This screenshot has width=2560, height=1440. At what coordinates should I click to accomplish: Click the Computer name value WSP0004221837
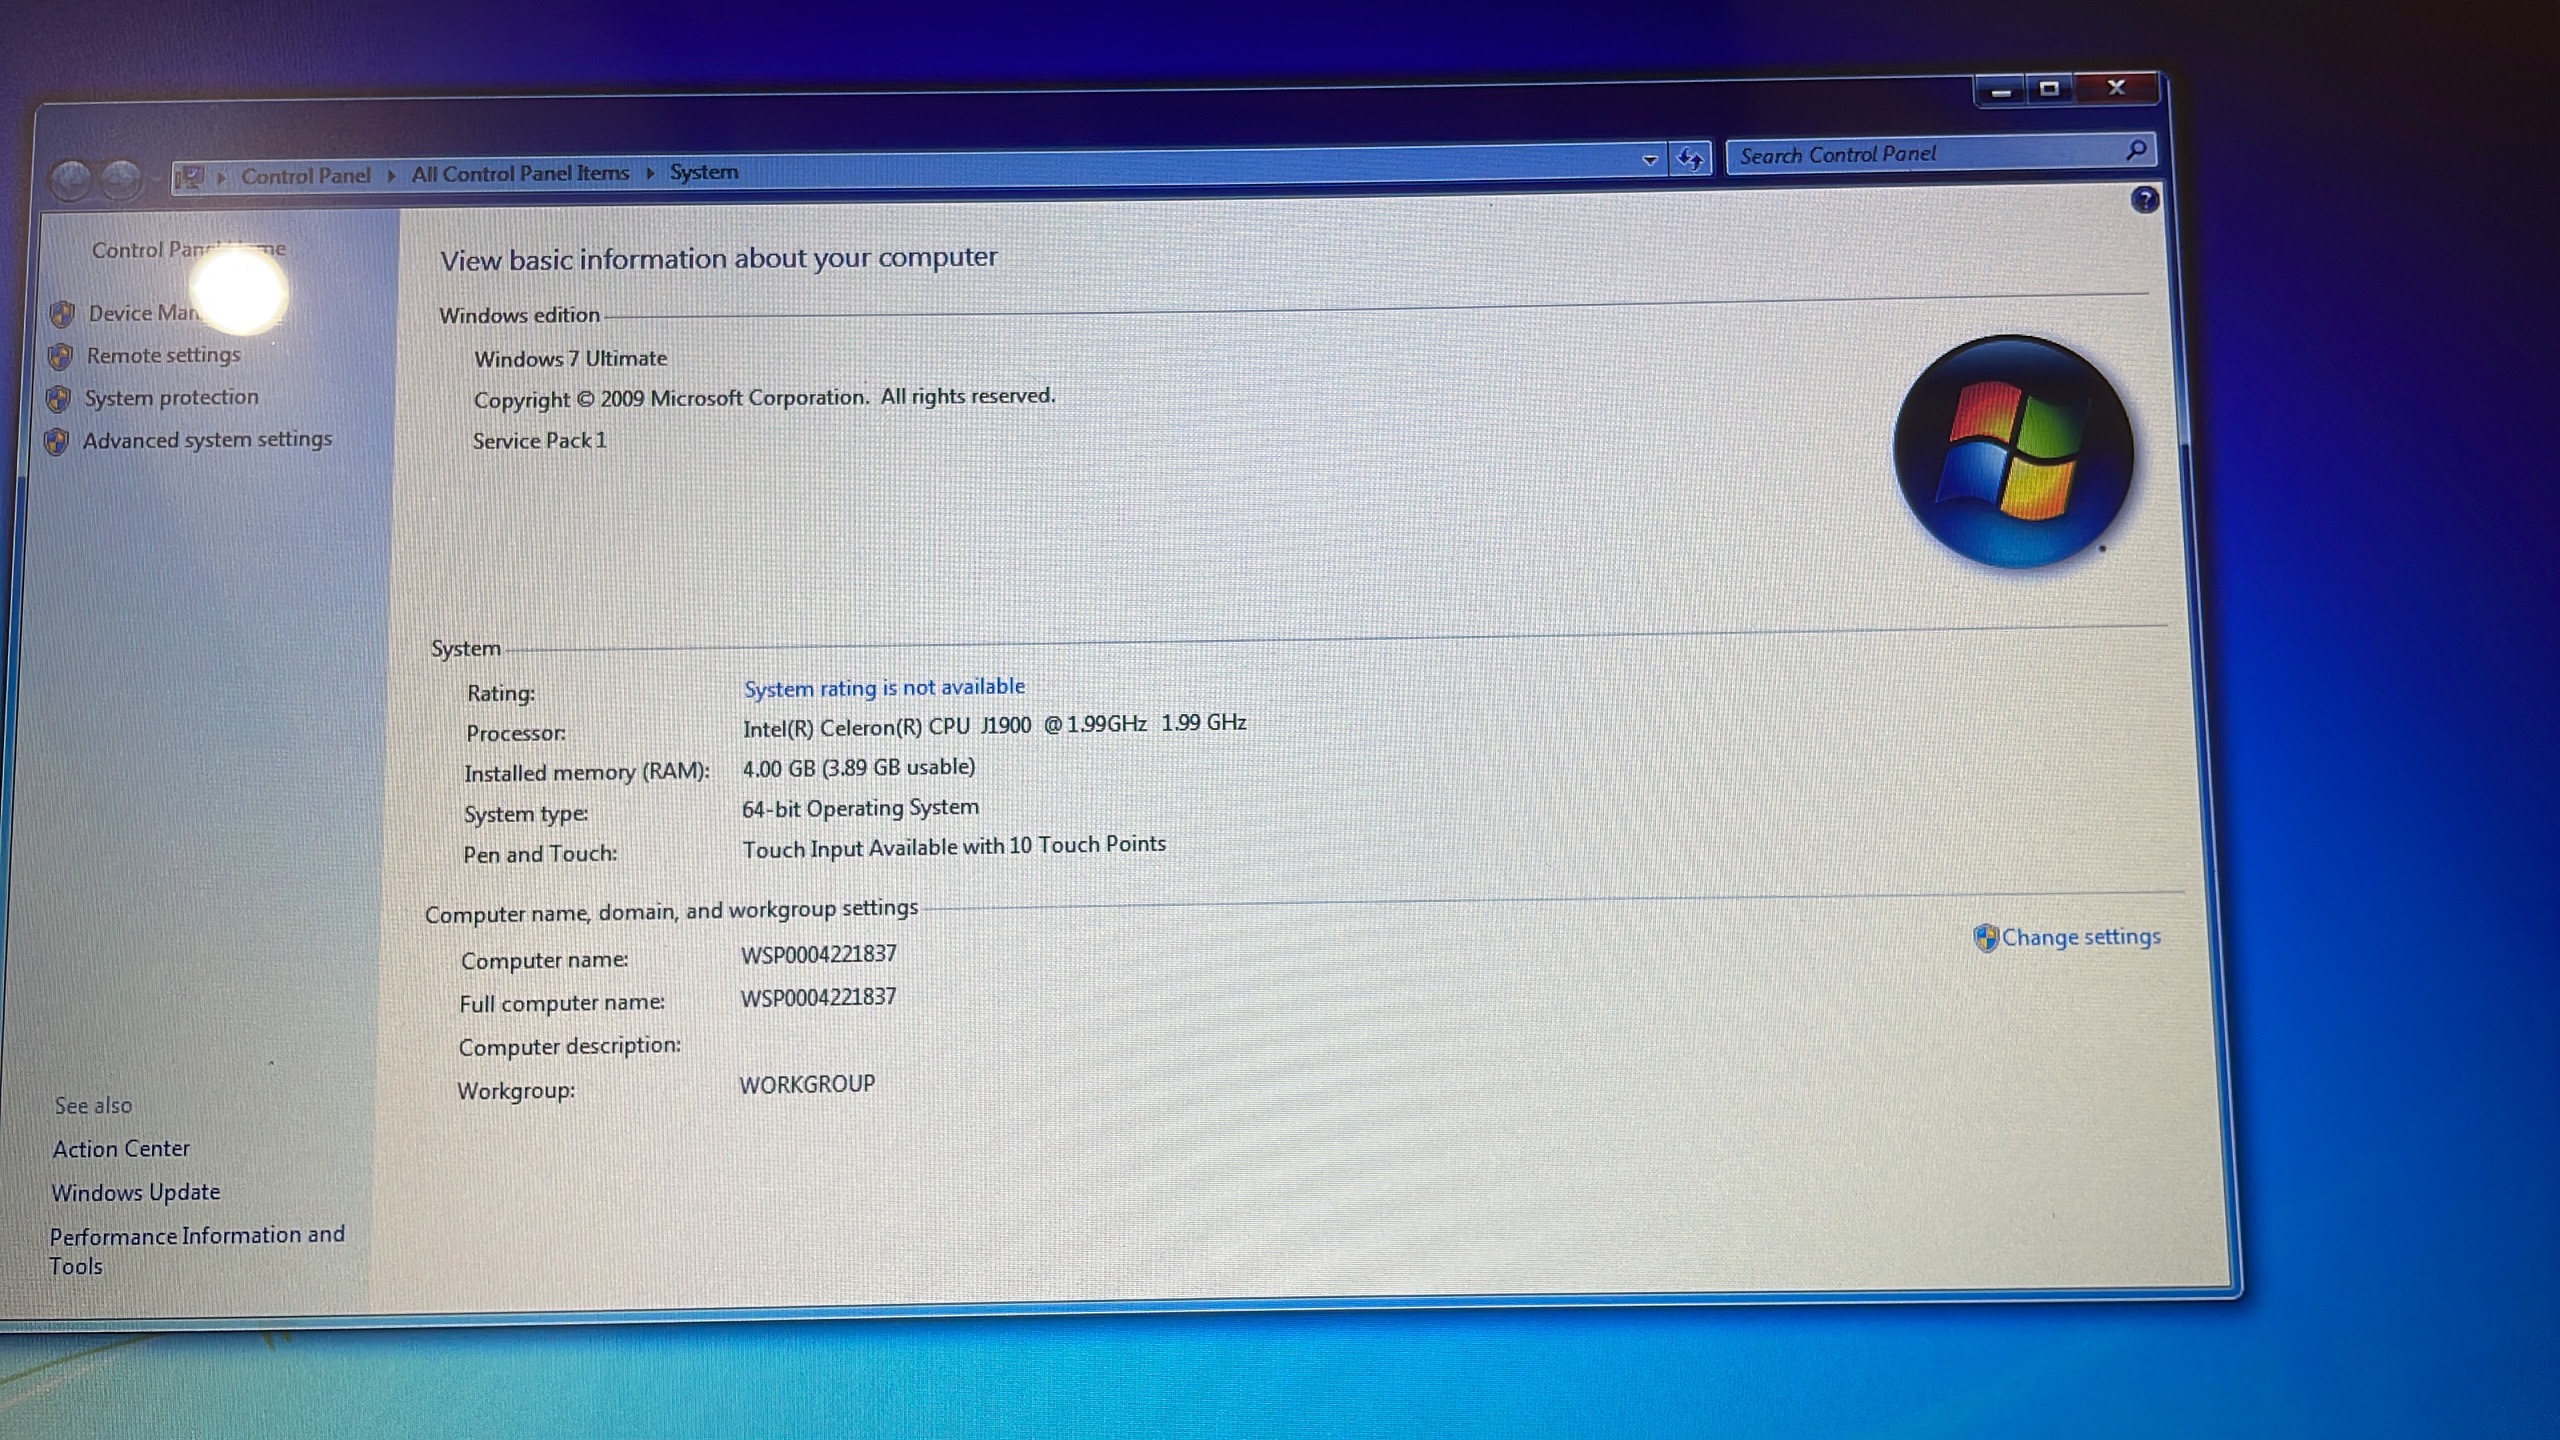[818, 955]
